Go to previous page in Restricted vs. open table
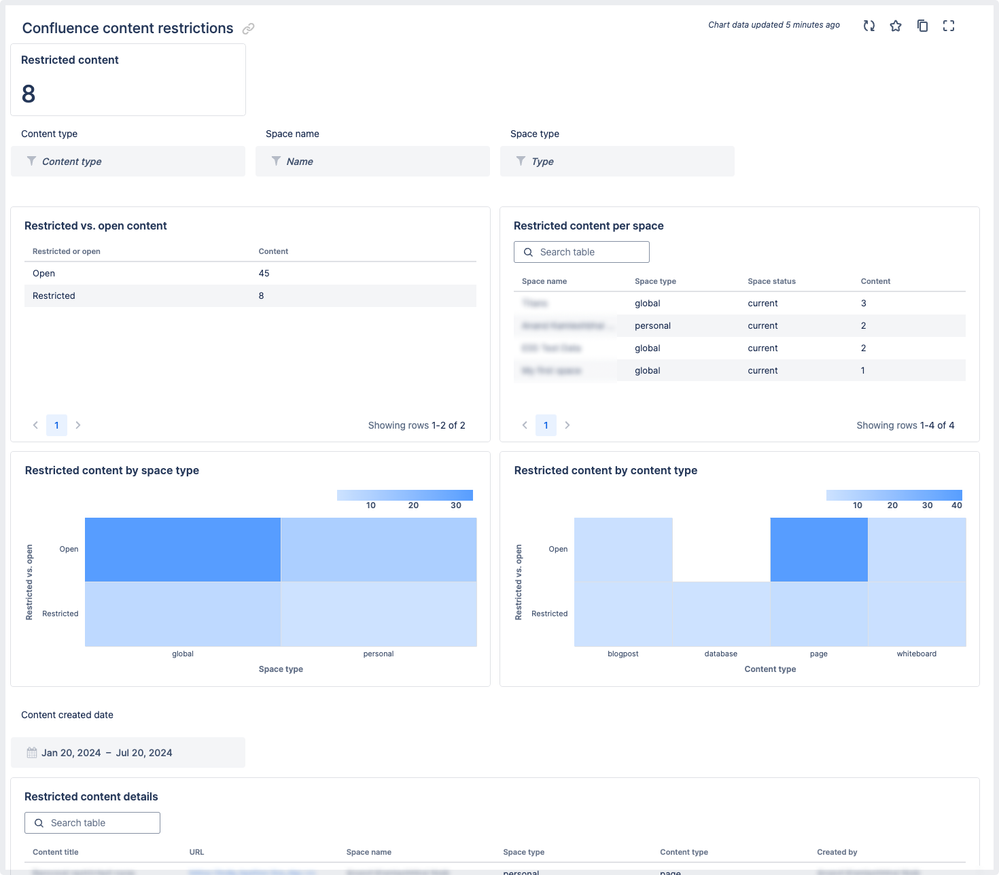Screen dimensions: 999x875 tap(36, 425)
